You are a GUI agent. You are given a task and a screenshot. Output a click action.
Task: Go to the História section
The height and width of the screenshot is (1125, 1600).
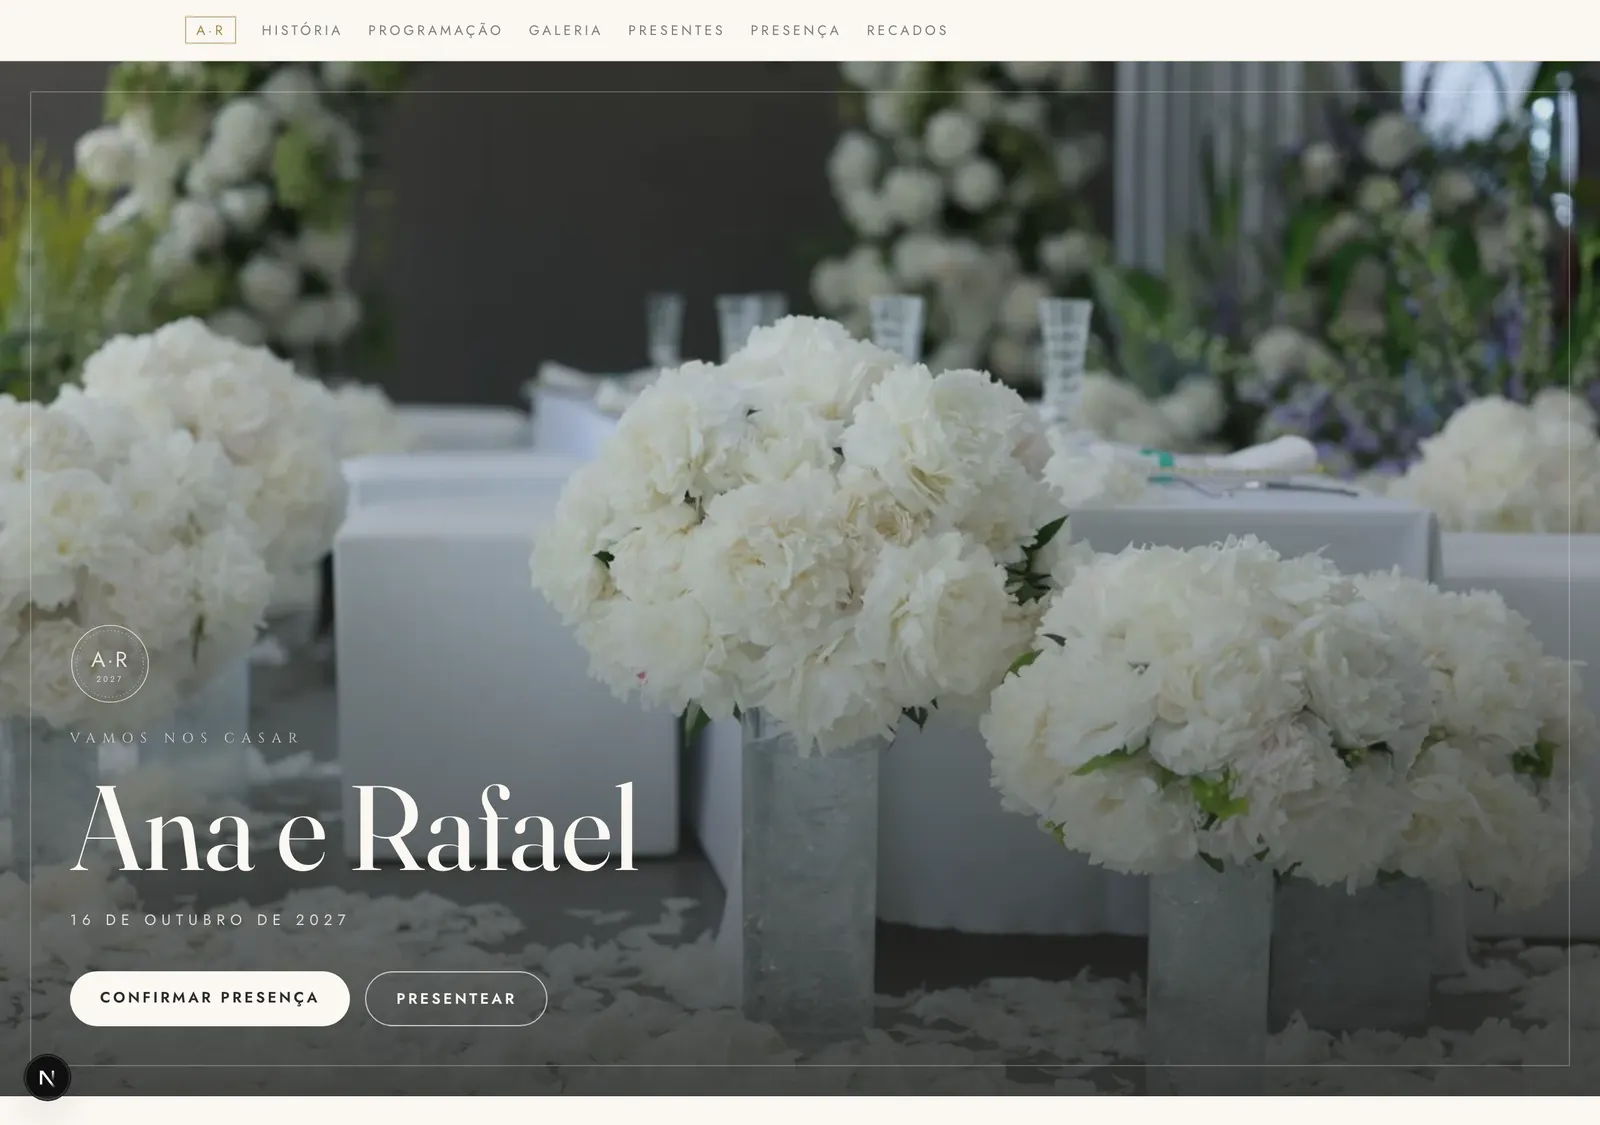(302, 30)
